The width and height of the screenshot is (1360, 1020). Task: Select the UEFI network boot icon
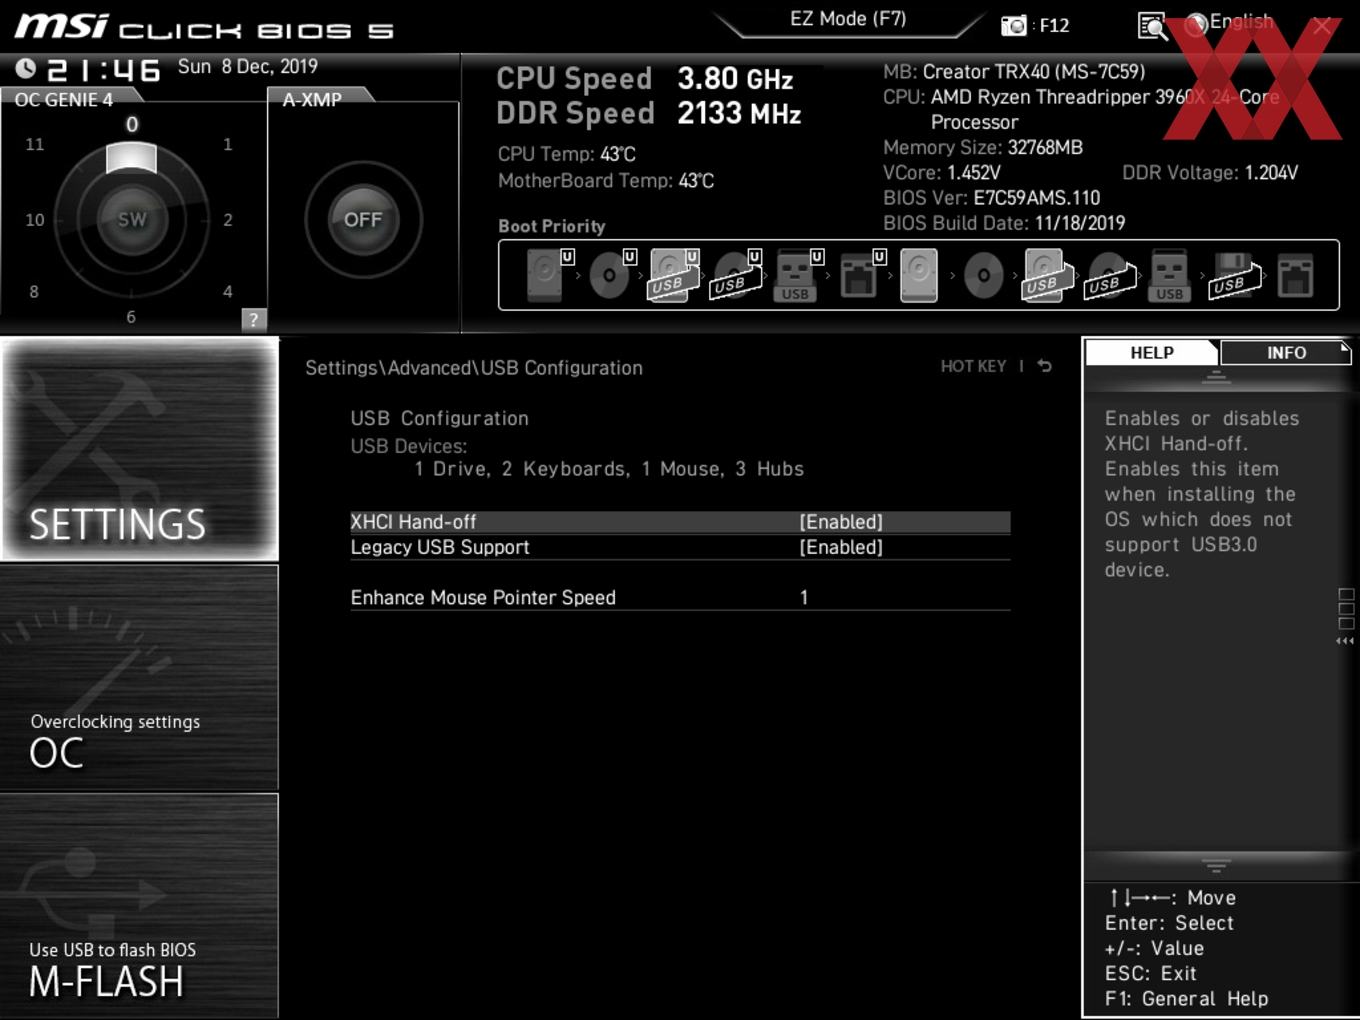point(860,274)
